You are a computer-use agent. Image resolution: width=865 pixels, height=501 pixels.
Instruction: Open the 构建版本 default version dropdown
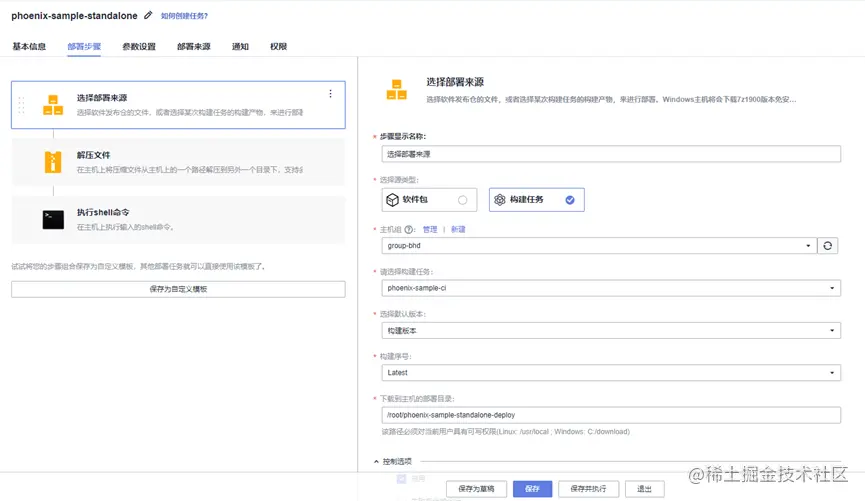point(611,331)
